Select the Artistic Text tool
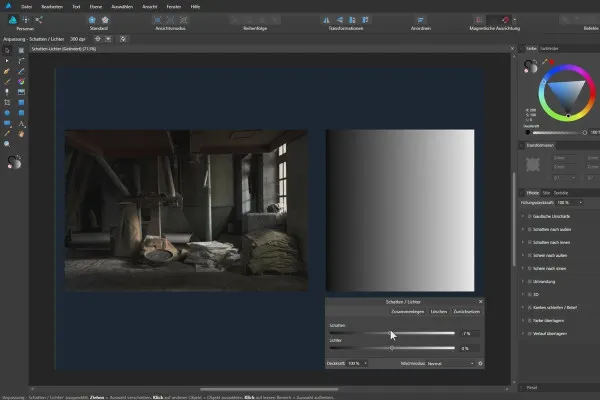 click(21, 123)
